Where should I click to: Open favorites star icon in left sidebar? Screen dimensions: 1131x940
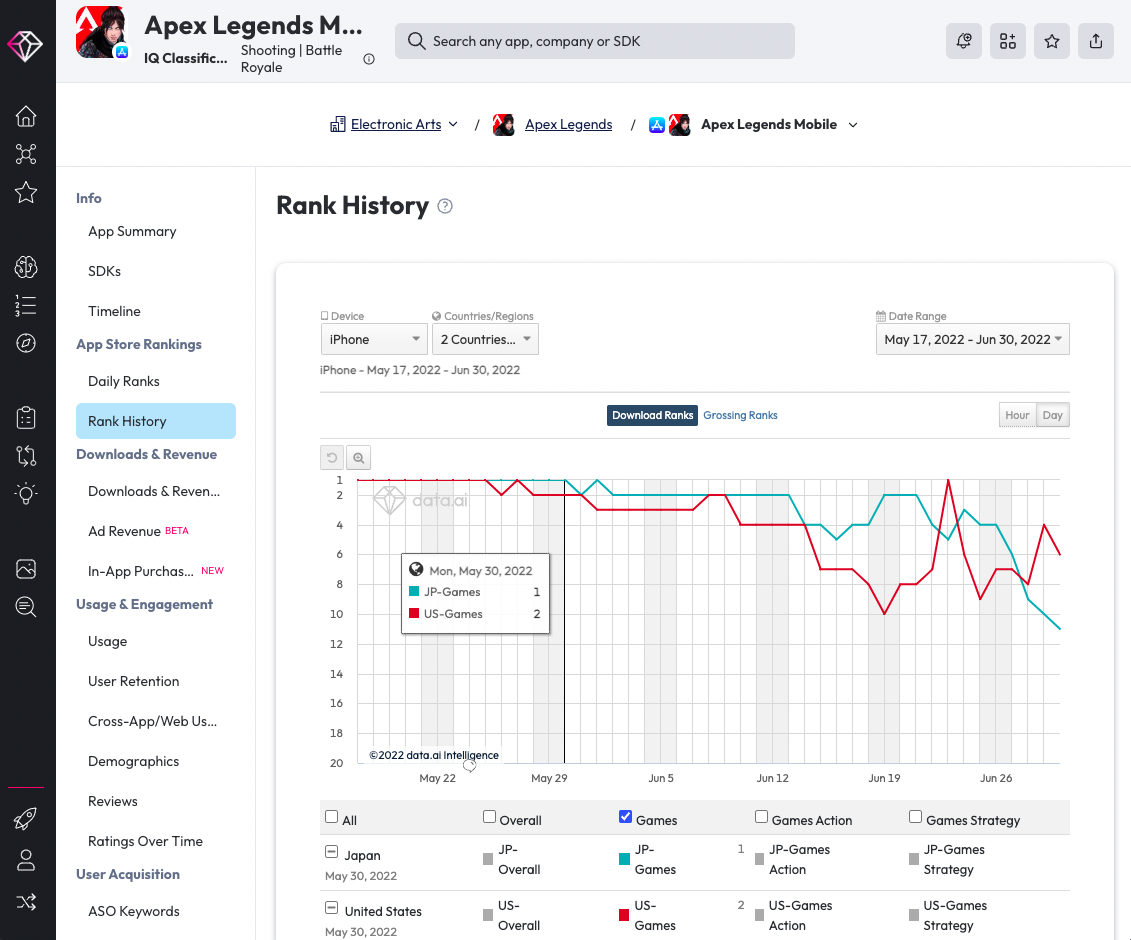26,192
